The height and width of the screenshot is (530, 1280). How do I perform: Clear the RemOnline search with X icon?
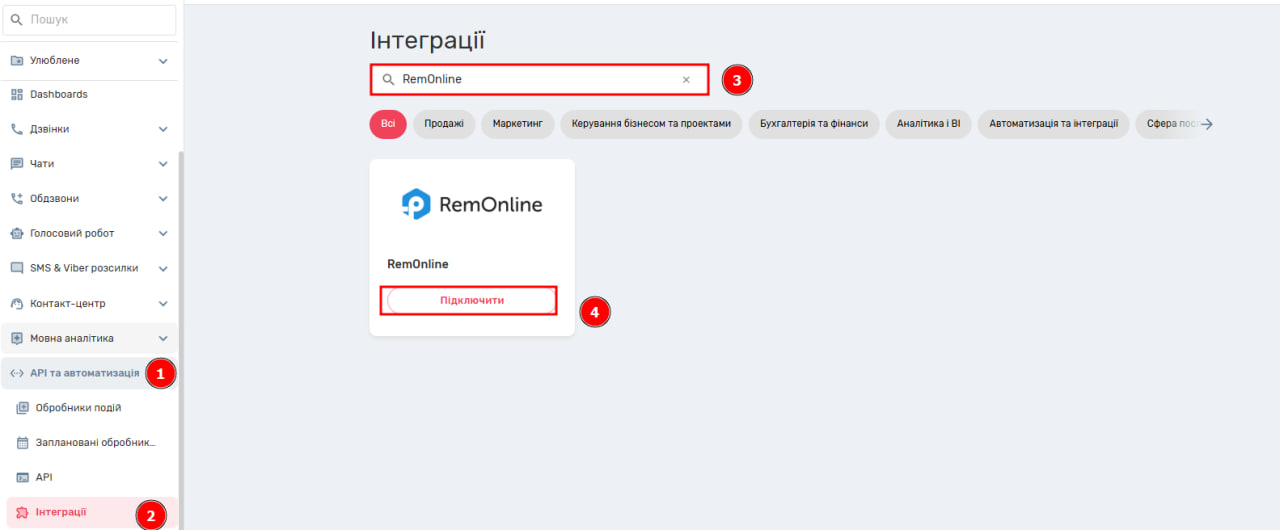click(x=686, y=80)
